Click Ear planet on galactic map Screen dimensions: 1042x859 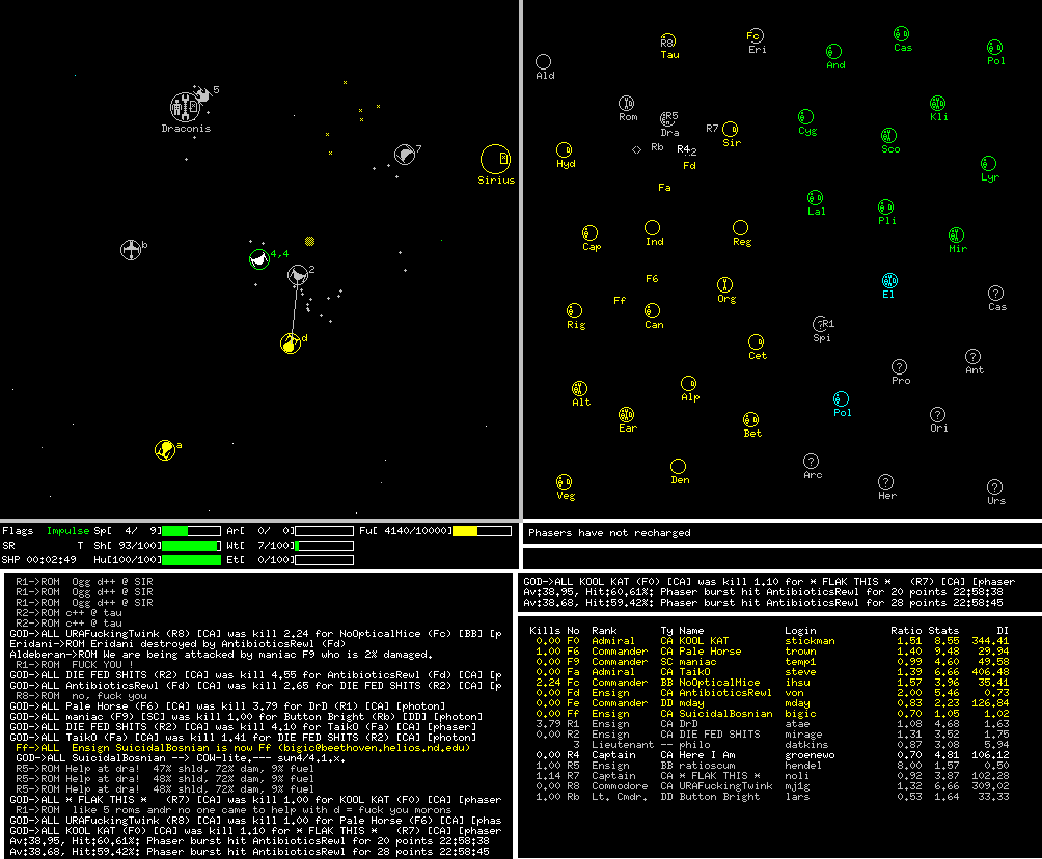[627, 415]
